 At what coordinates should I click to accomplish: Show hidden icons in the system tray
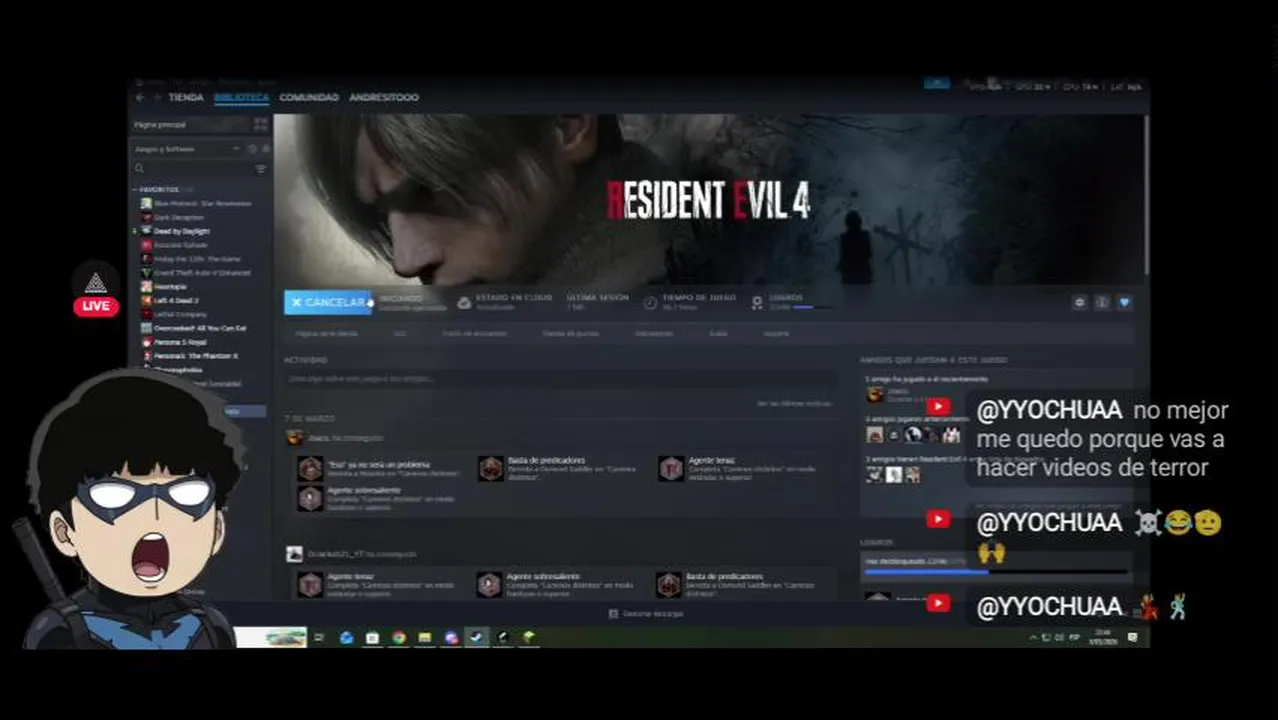point(1034,637)
